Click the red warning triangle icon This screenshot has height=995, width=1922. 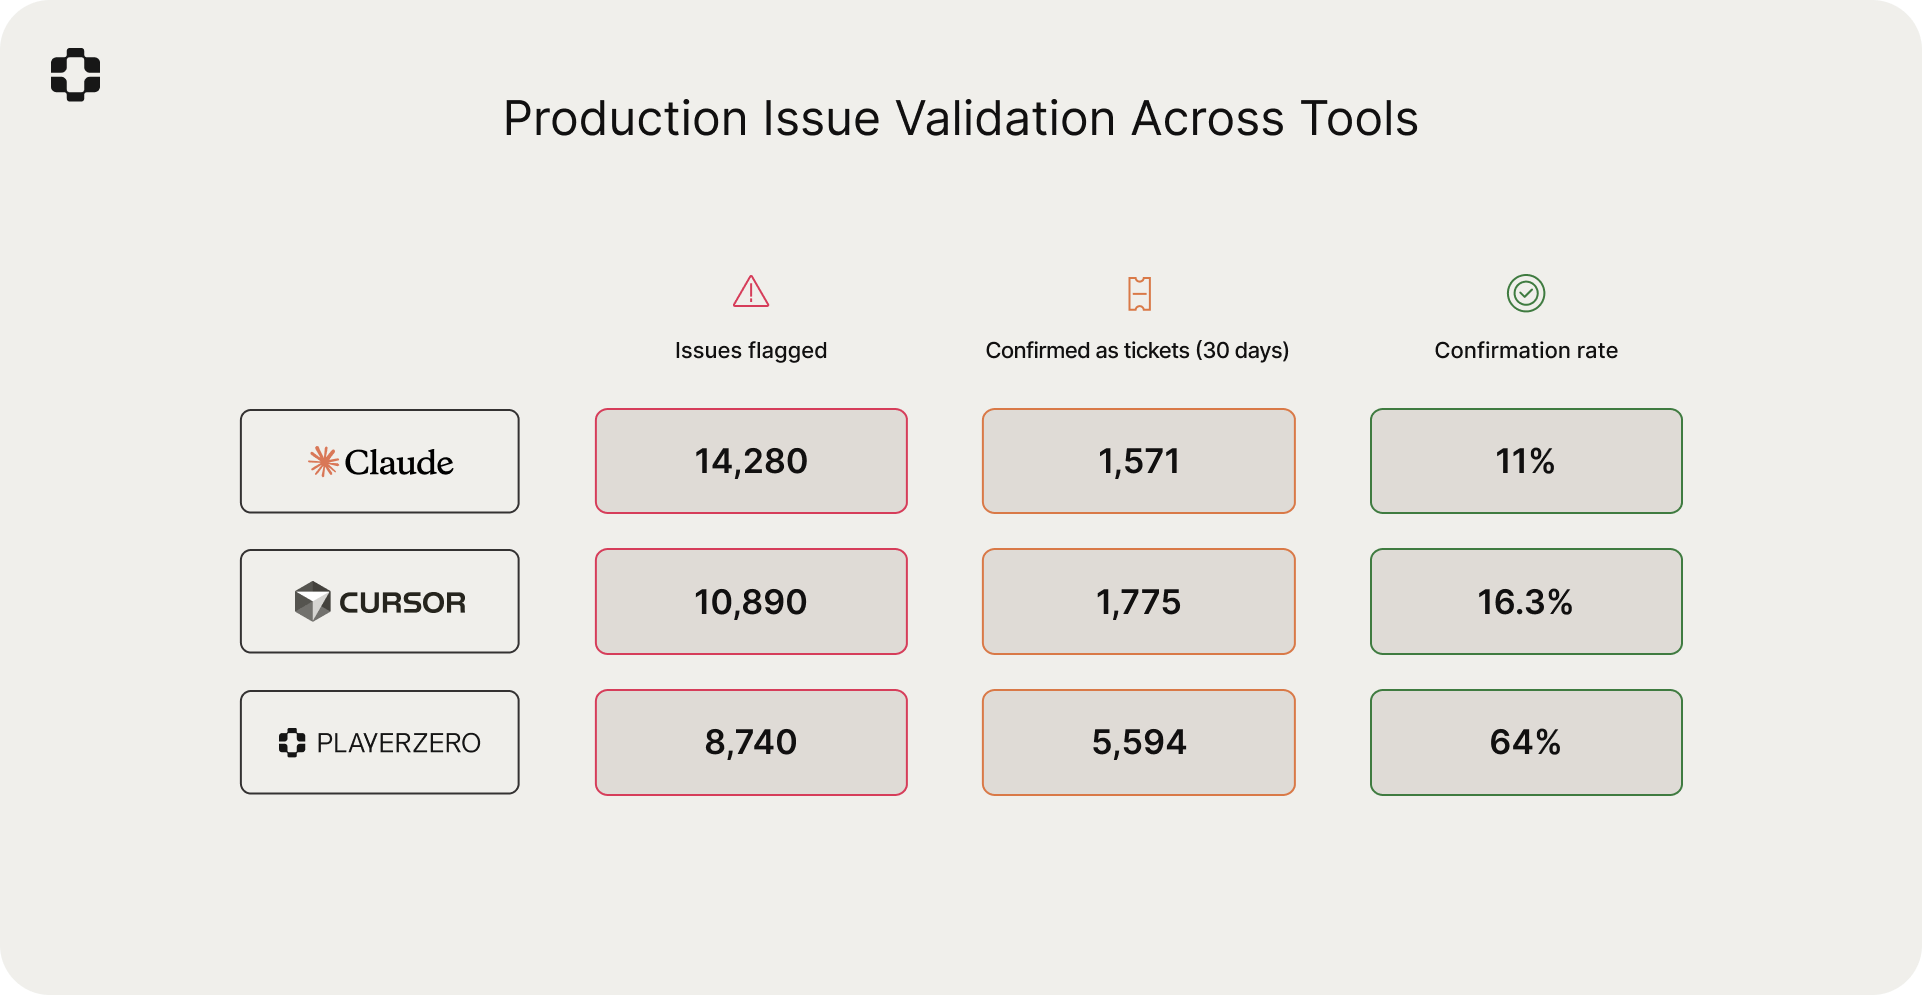tap(751, 292)
